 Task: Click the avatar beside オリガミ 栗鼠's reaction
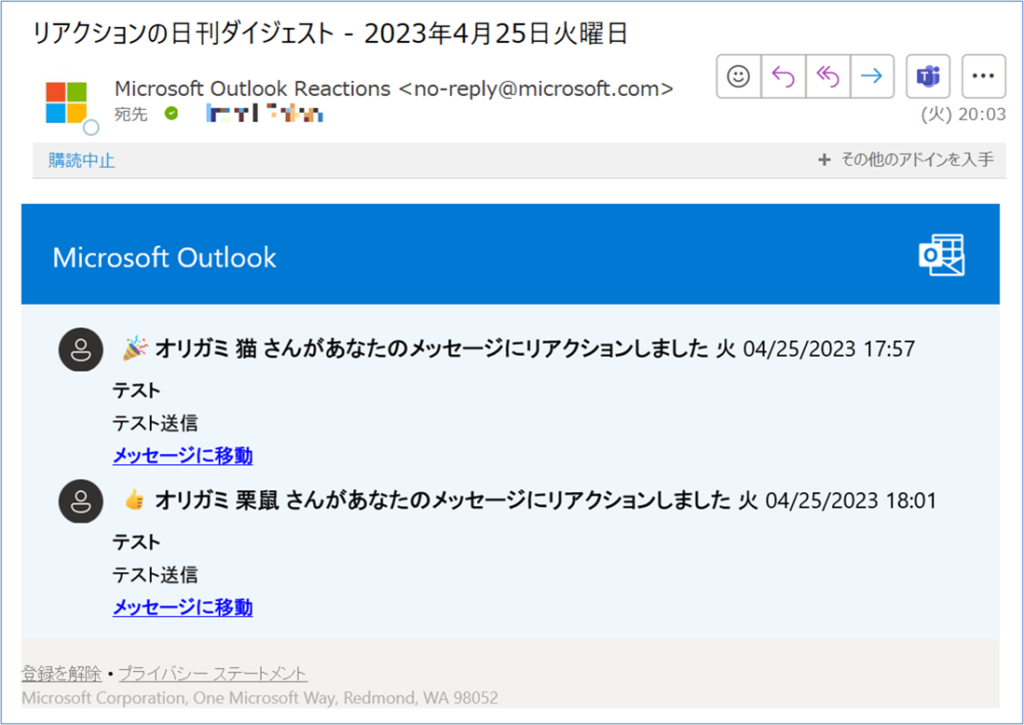[x=81, y=501]
